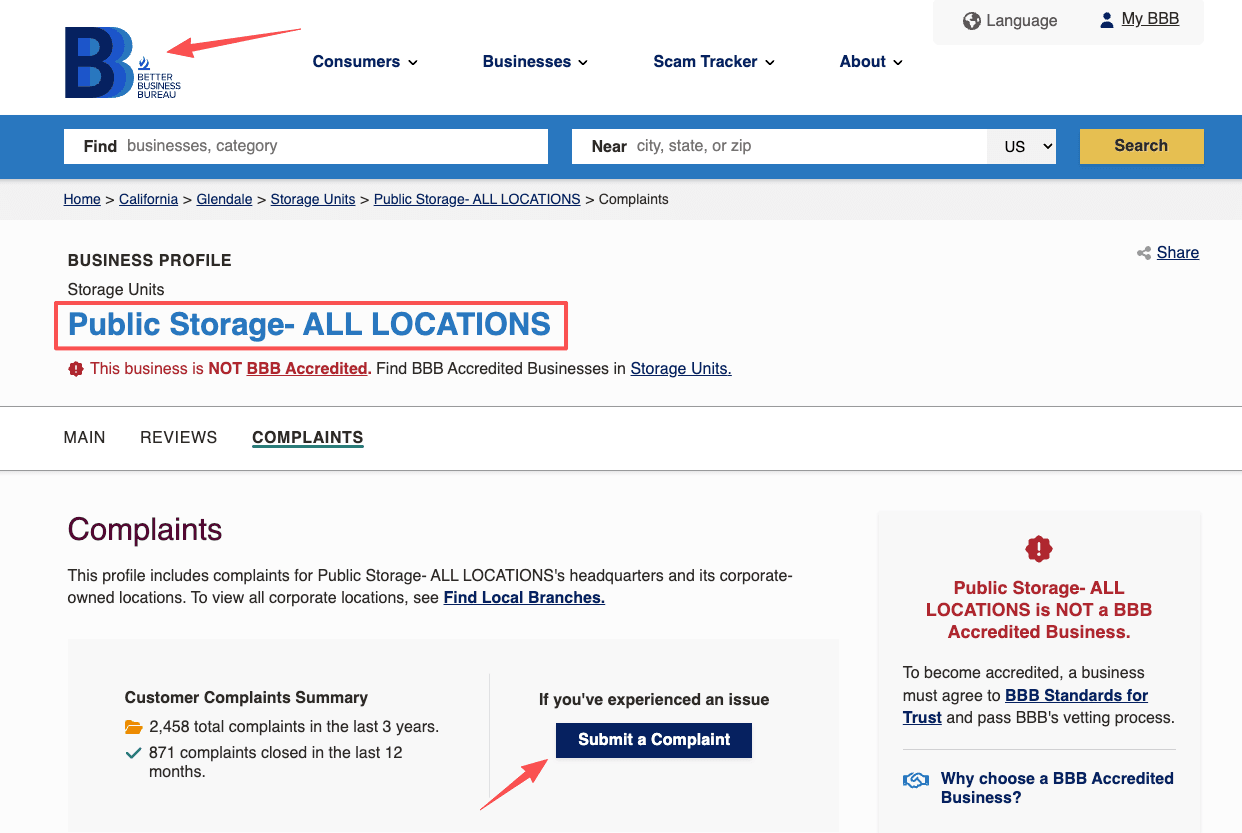Open the Find Local Branches link
Viewport: 1242px width, 833px height.
click(523, 597)
